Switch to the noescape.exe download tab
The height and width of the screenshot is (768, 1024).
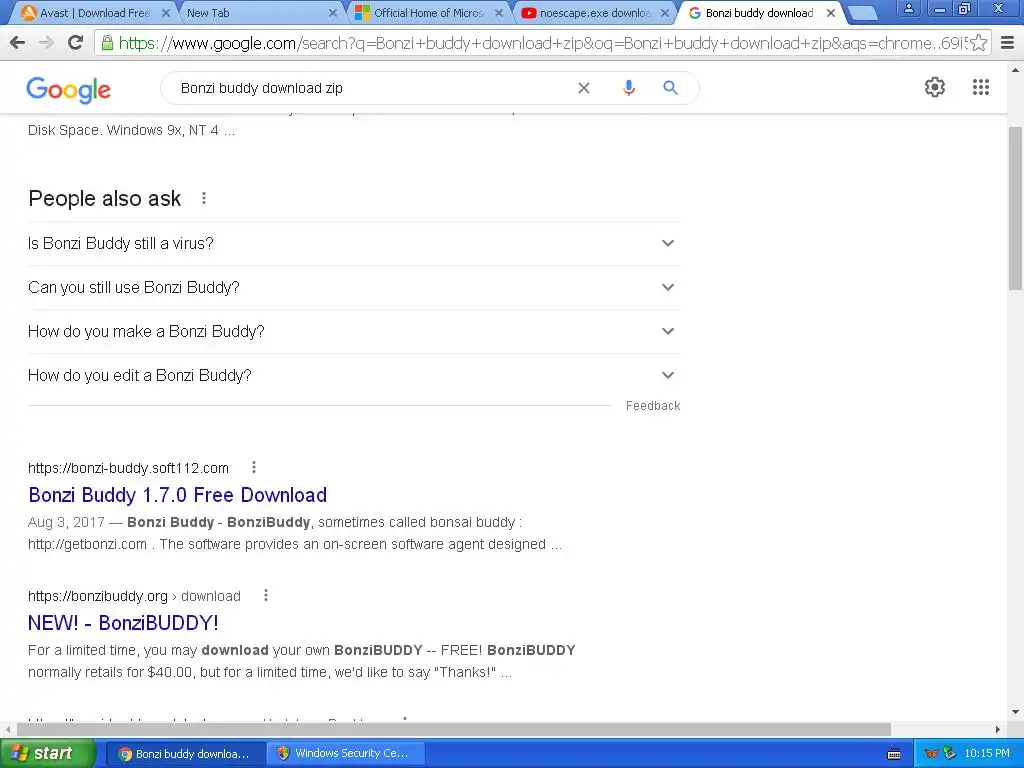[594, 13]
